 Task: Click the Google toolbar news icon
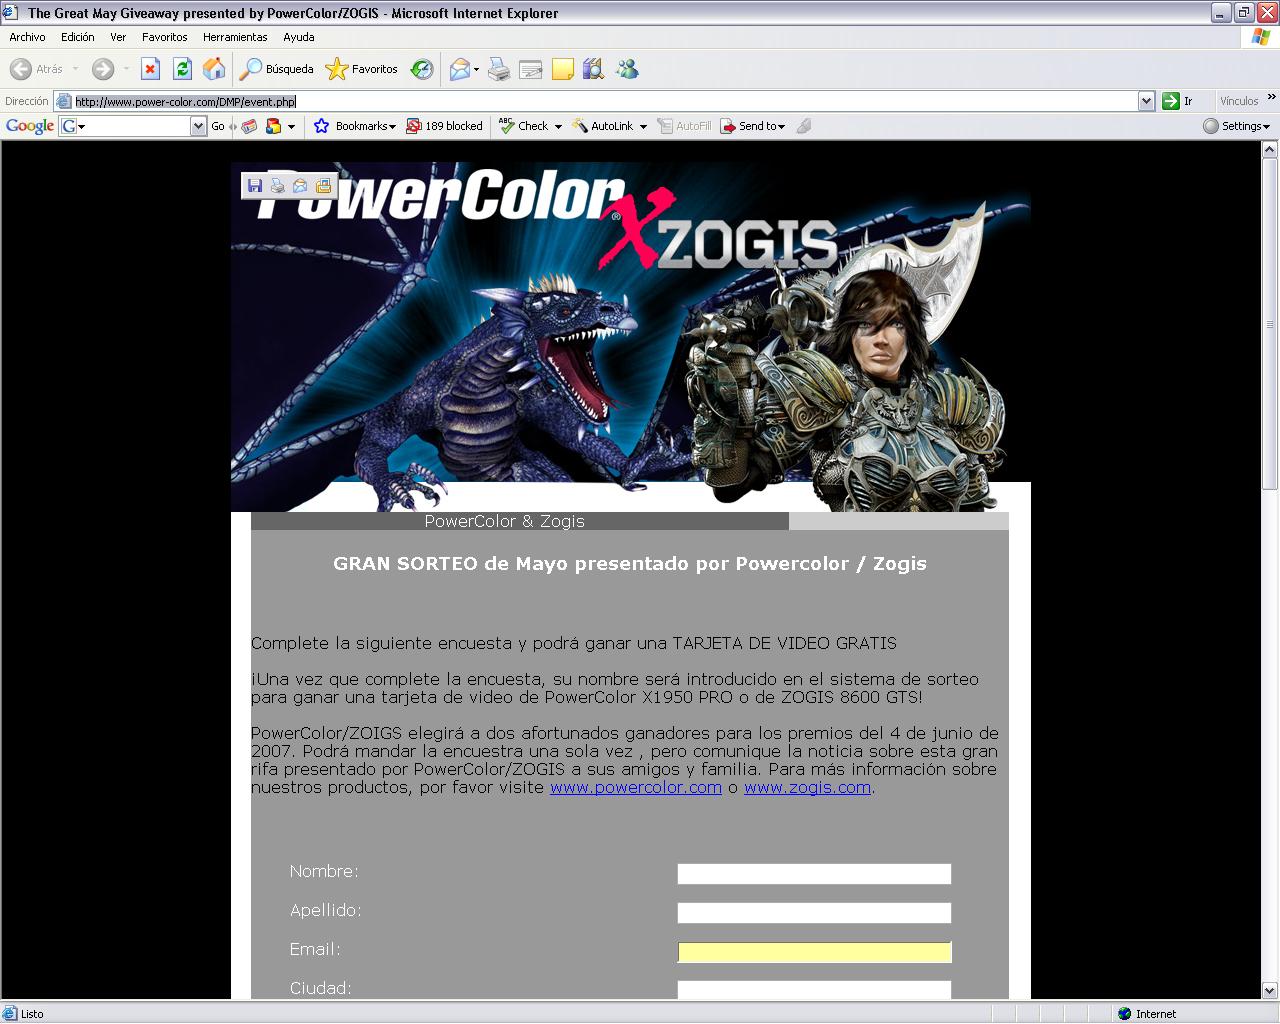(x=249, y=126)
